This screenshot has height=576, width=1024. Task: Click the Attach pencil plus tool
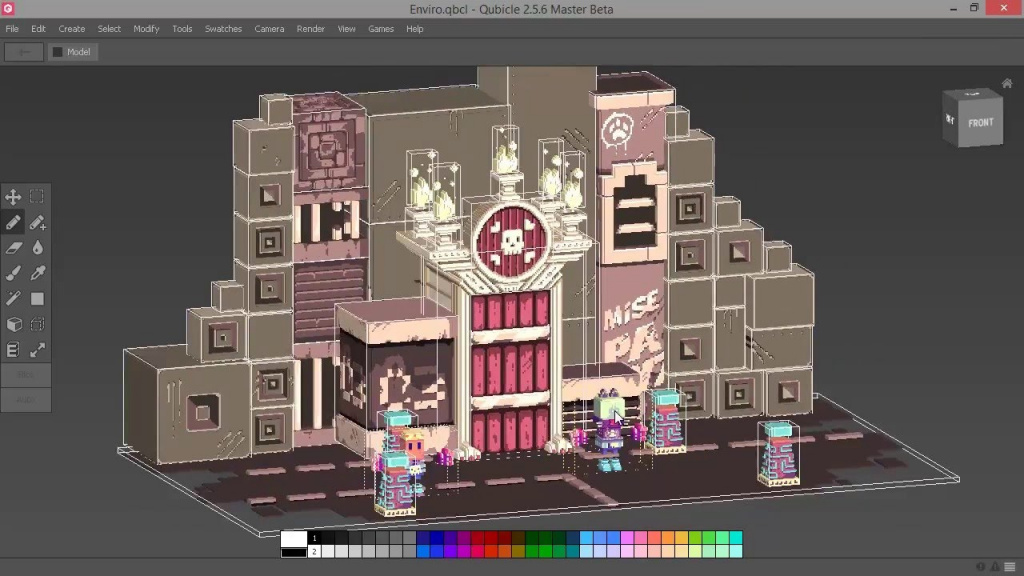click(x=37, y=222)
